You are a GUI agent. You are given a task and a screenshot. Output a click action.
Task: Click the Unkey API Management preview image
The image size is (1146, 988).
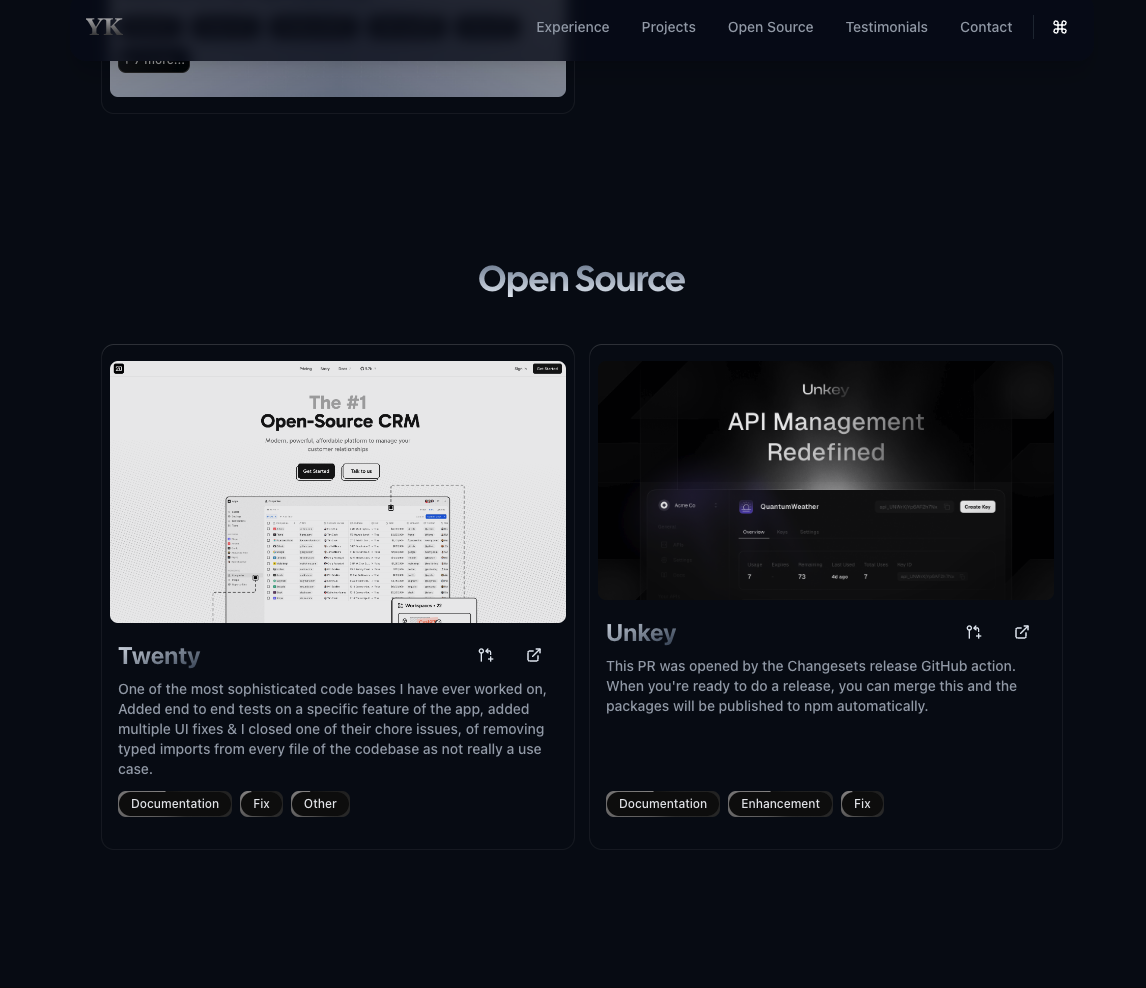tap(826, 480)
